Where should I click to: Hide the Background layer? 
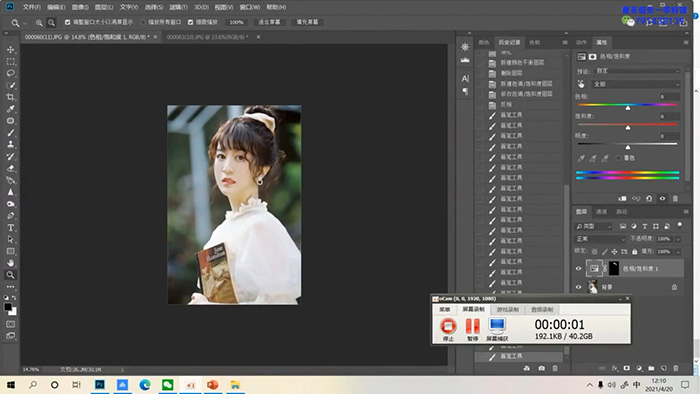(x=579, y=287)
